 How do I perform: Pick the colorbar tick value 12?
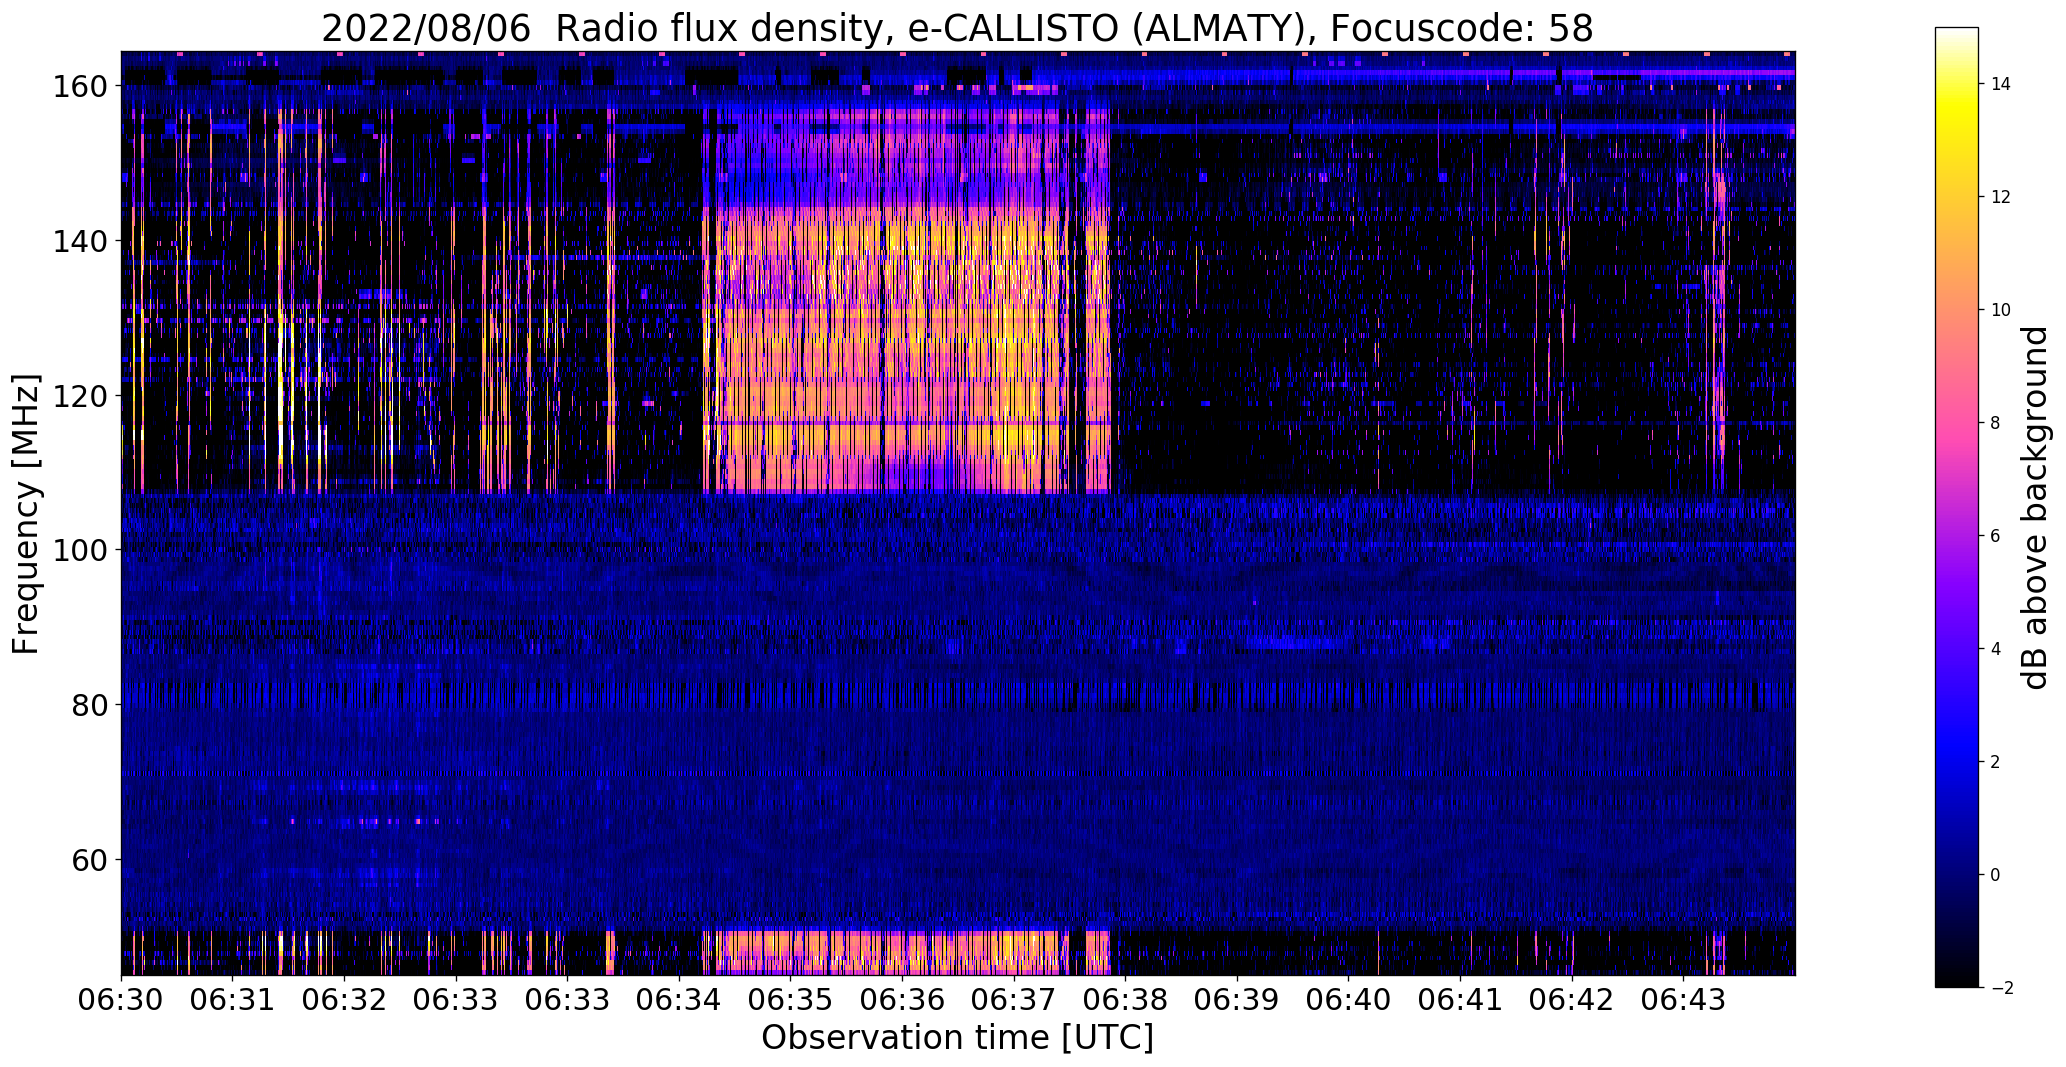2001,197
